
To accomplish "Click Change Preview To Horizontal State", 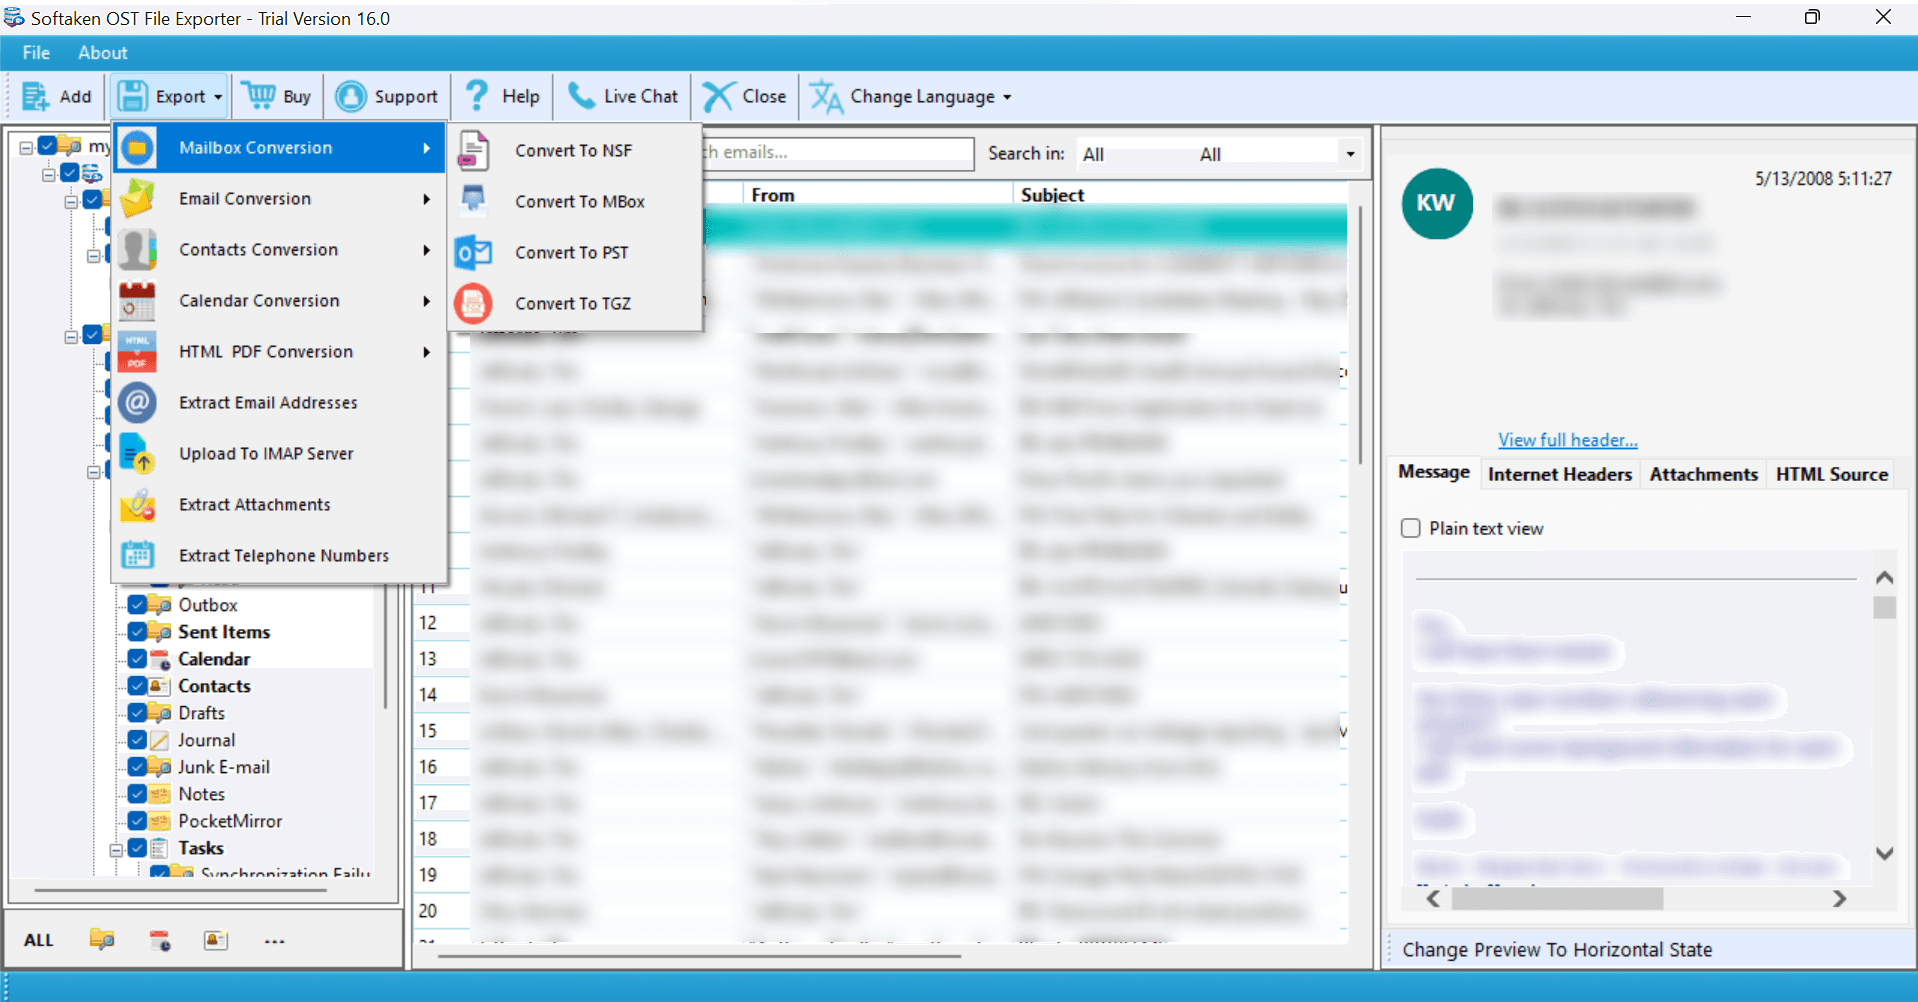I will tap(1557, 950).
